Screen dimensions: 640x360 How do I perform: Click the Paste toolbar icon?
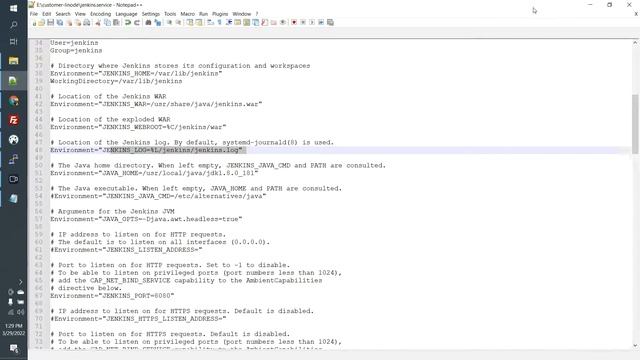pos(116,23)
